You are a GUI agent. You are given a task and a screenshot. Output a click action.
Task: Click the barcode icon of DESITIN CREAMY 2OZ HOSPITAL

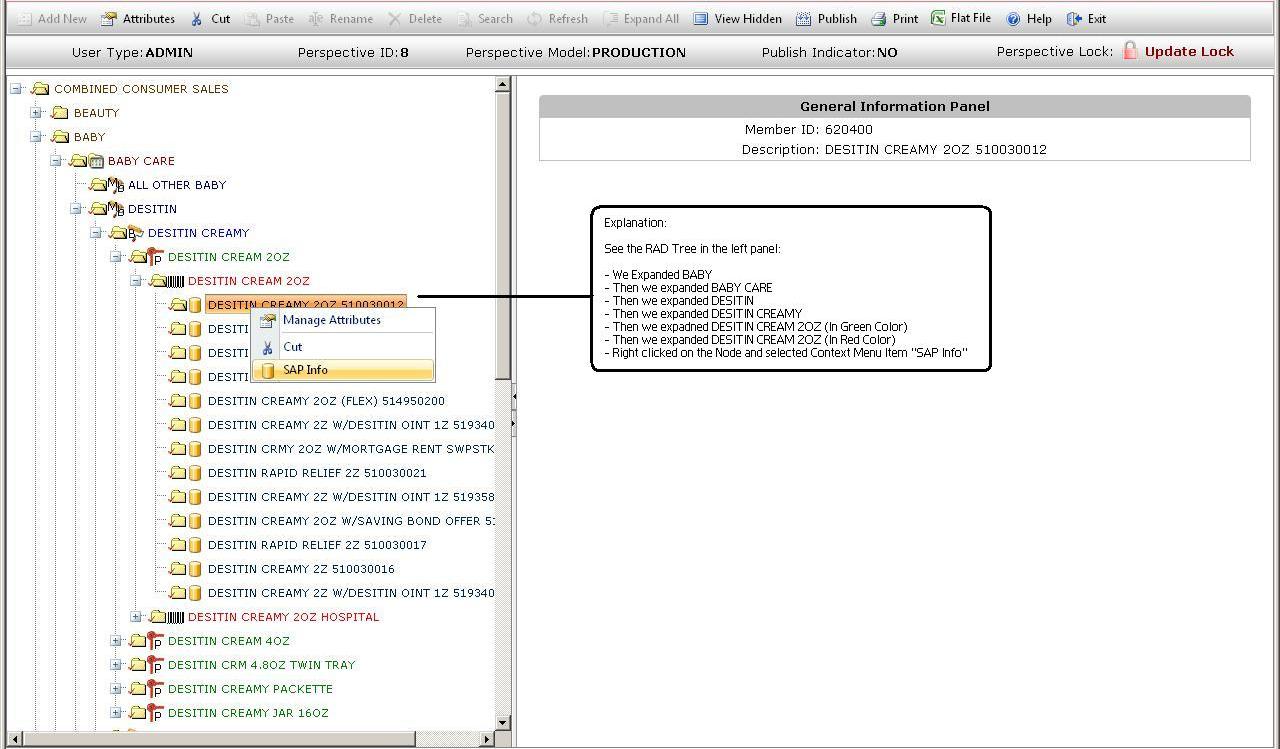click(175, 617)
